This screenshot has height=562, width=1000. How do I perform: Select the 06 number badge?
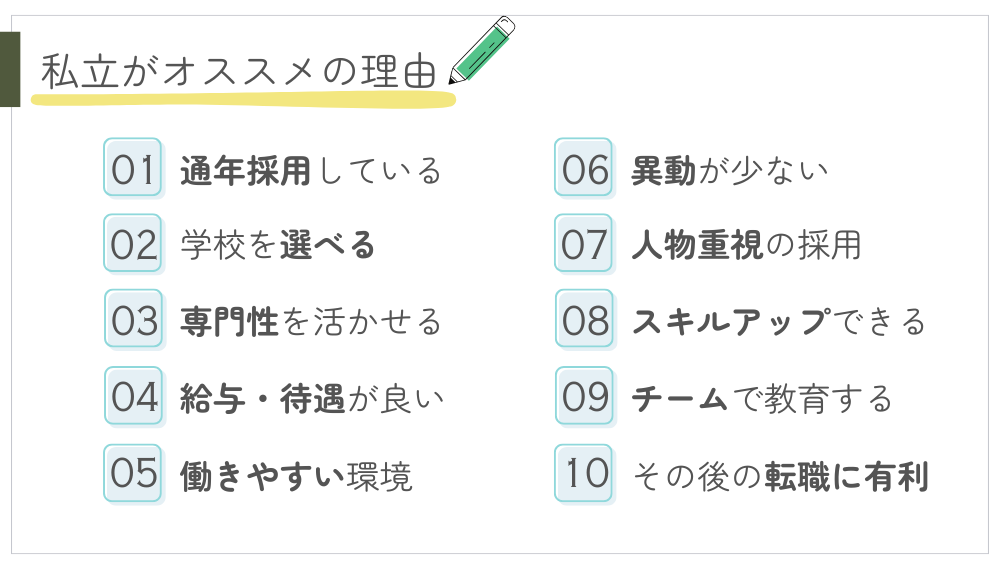click(x=584, y=167)
